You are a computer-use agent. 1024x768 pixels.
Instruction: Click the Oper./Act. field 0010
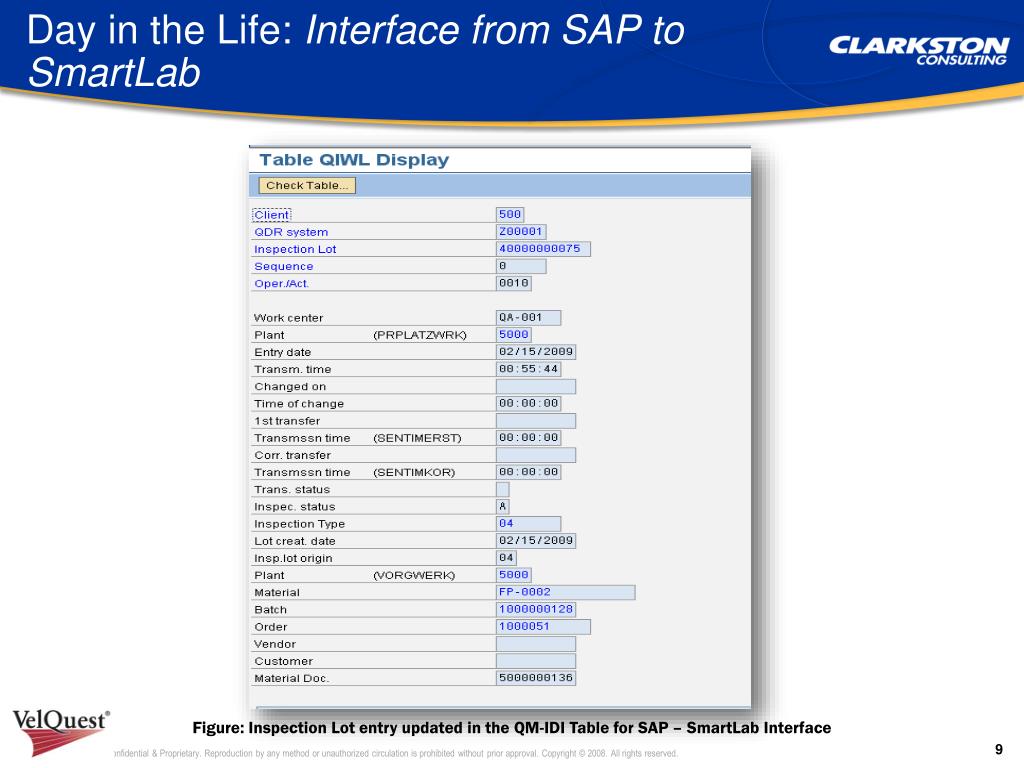[514, 283]
